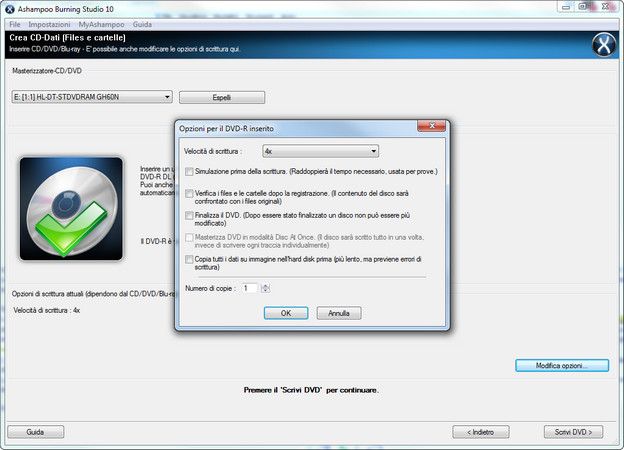Click the Indietro back button
Screen dimensions: 624x450
481,432
